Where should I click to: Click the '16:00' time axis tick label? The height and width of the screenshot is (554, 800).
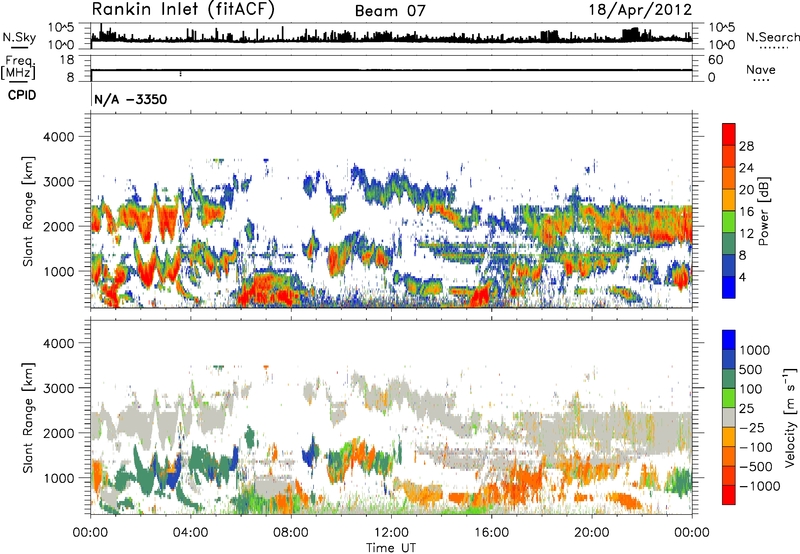click(x=491, y=533)
